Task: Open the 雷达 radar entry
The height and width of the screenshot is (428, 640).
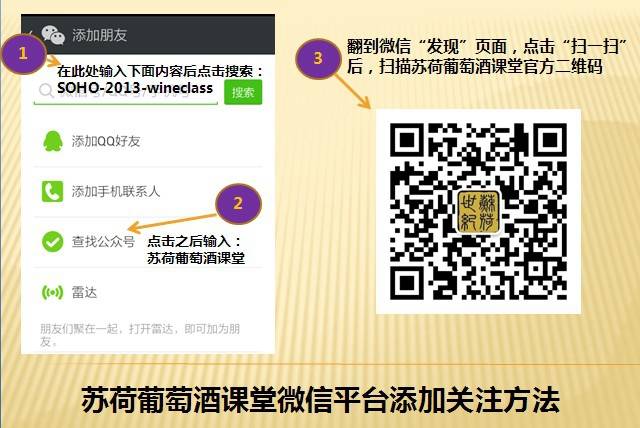Action: point(148,292)
